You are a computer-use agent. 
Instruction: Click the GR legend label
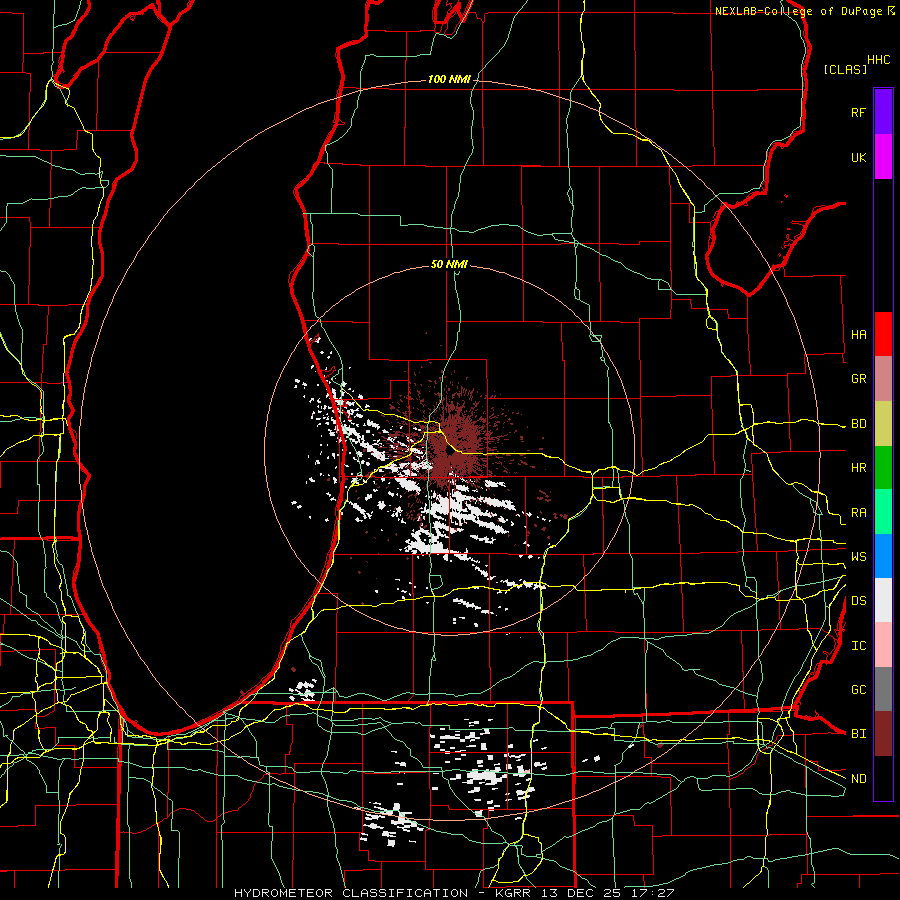click(x=858, y=379)
